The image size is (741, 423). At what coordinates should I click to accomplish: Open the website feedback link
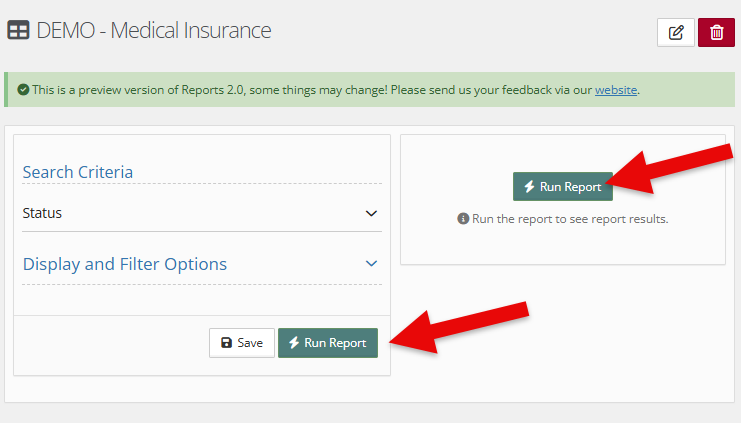pos(615,90)
